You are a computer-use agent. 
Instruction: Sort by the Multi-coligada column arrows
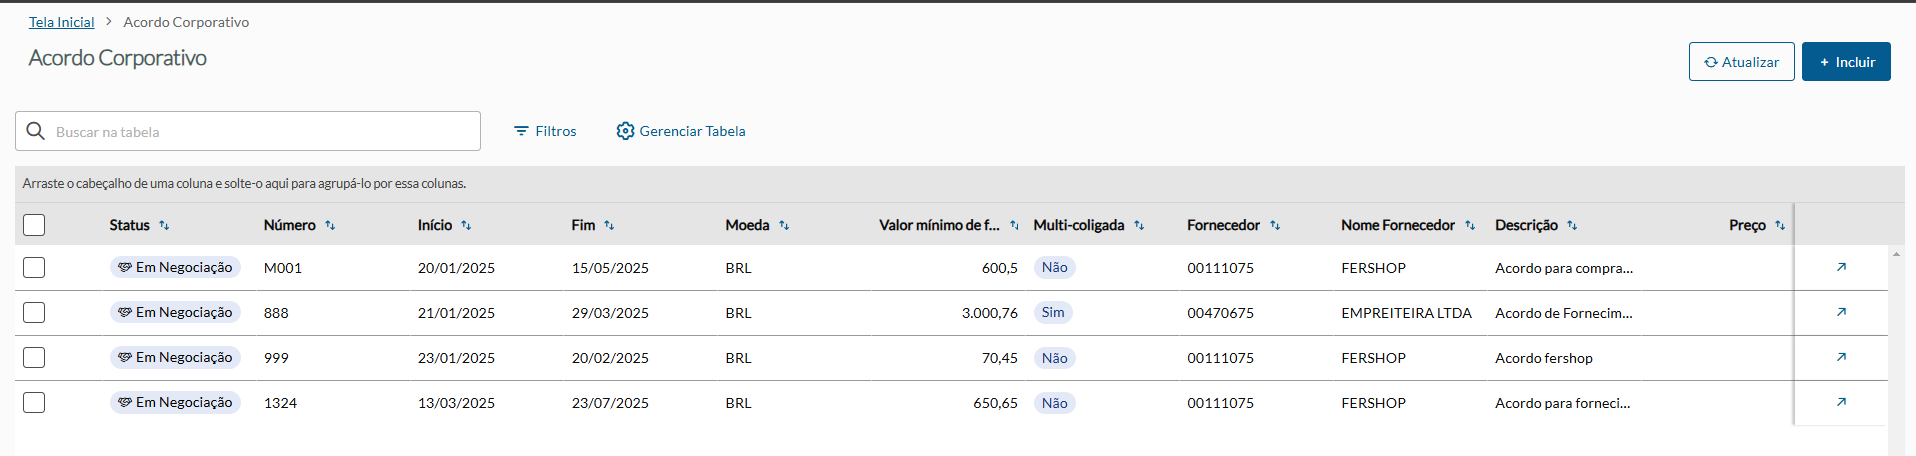(1139, 226)
